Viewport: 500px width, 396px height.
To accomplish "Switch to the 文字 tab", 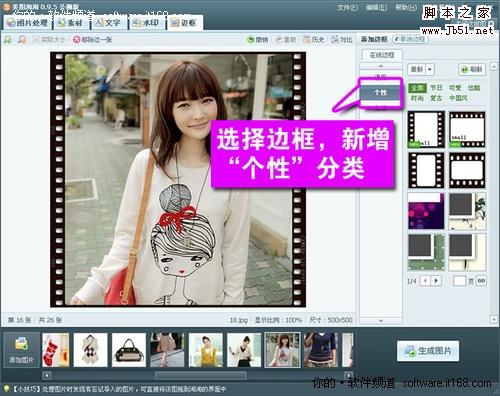I will coord(108,23).
